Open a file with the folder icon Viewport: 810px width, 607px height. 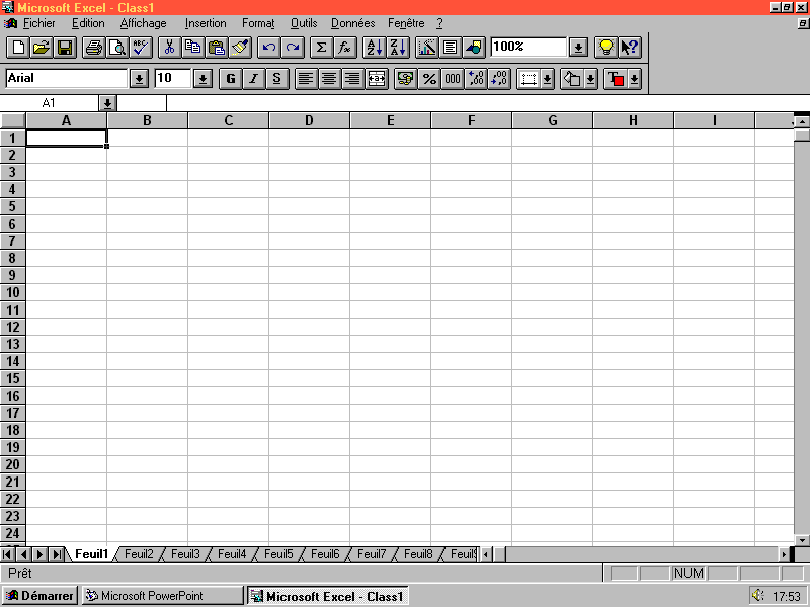[41, 48]
